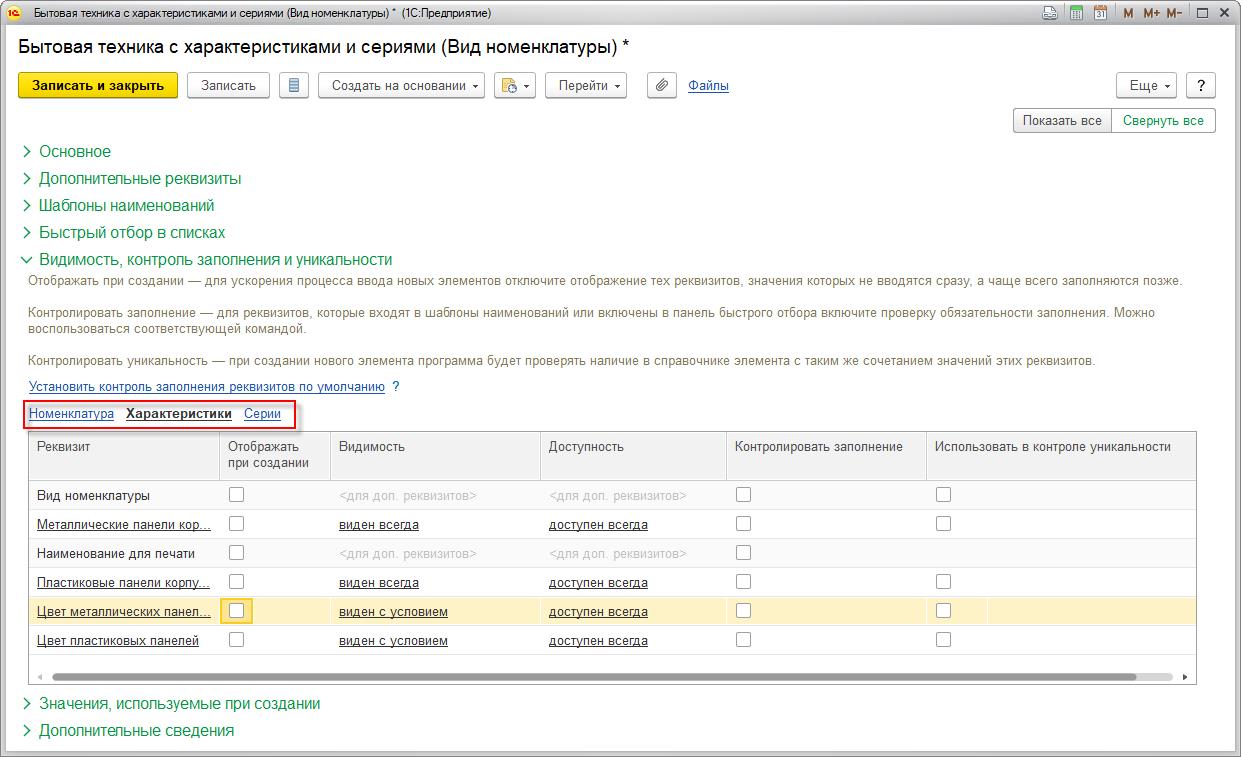Enable uniqueness control for Пластиковые панели корпуса
This screenshot has width=1241, height=757.
[943, 581]
